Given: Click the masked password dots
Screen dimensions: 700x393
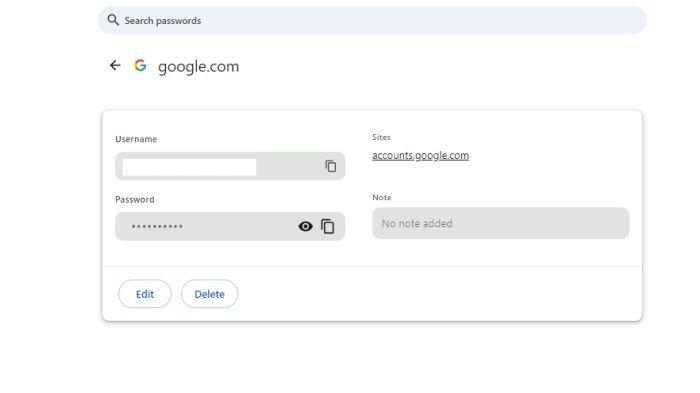Looking at the screenshot, I should [x=157, y=226].
